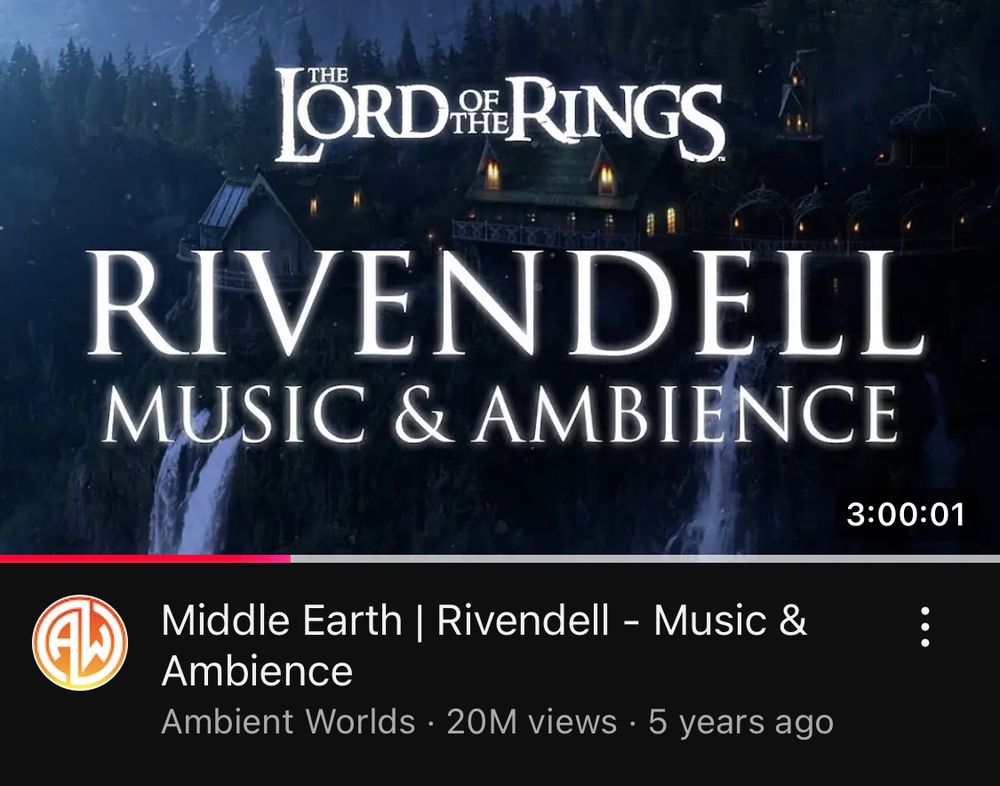
Task: Seek within the gray unwatched progress segment
Action: [645, 558]
